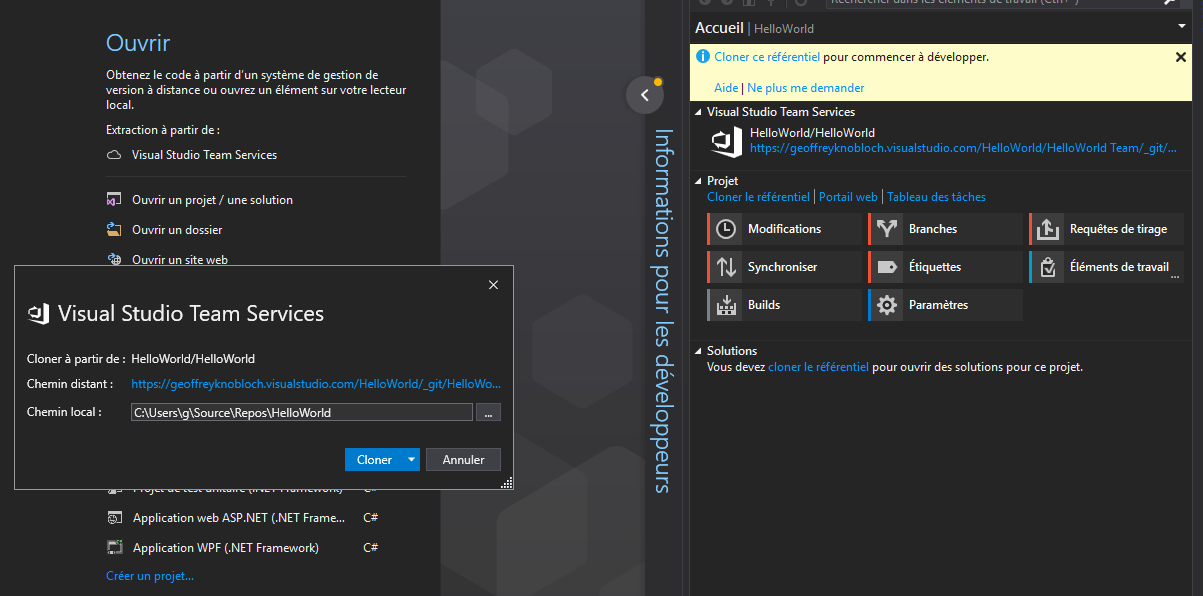Click the Aide link
The height and width of the screenshot is (596, 1203).
[x=726, y=88]
